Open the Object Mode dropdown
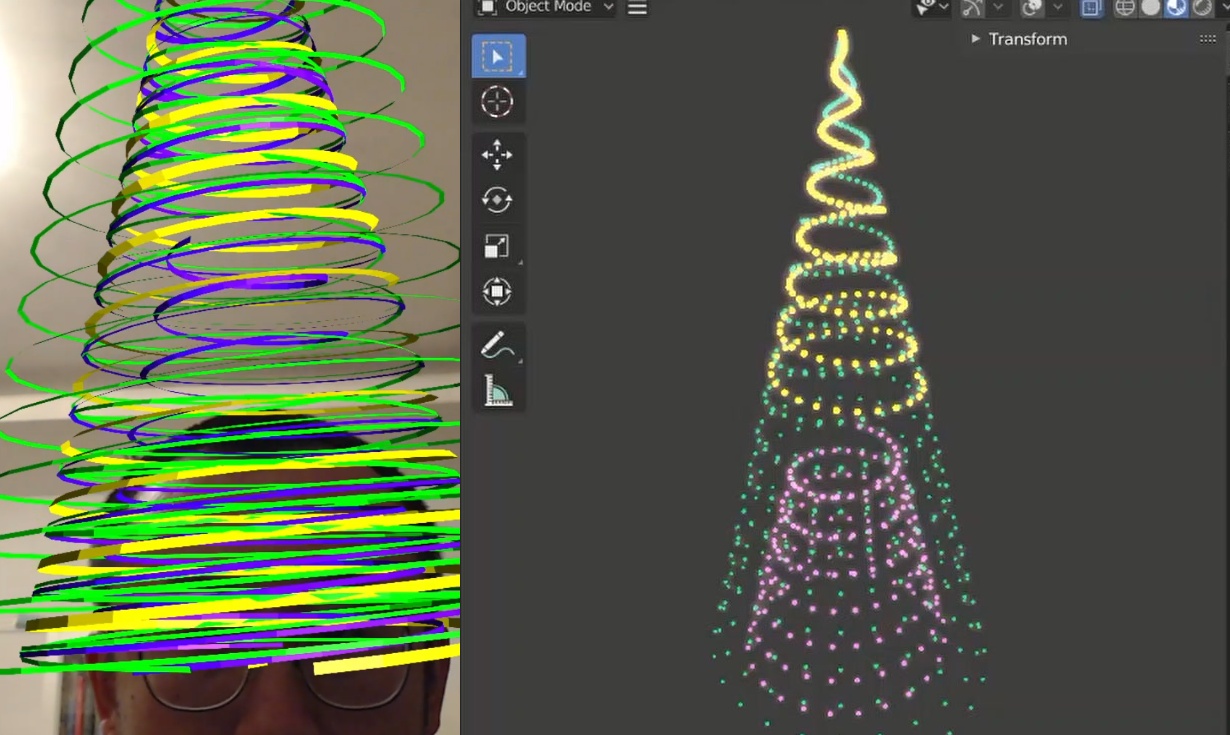This screenshot has height=735, width=1230. coord(545,7)
